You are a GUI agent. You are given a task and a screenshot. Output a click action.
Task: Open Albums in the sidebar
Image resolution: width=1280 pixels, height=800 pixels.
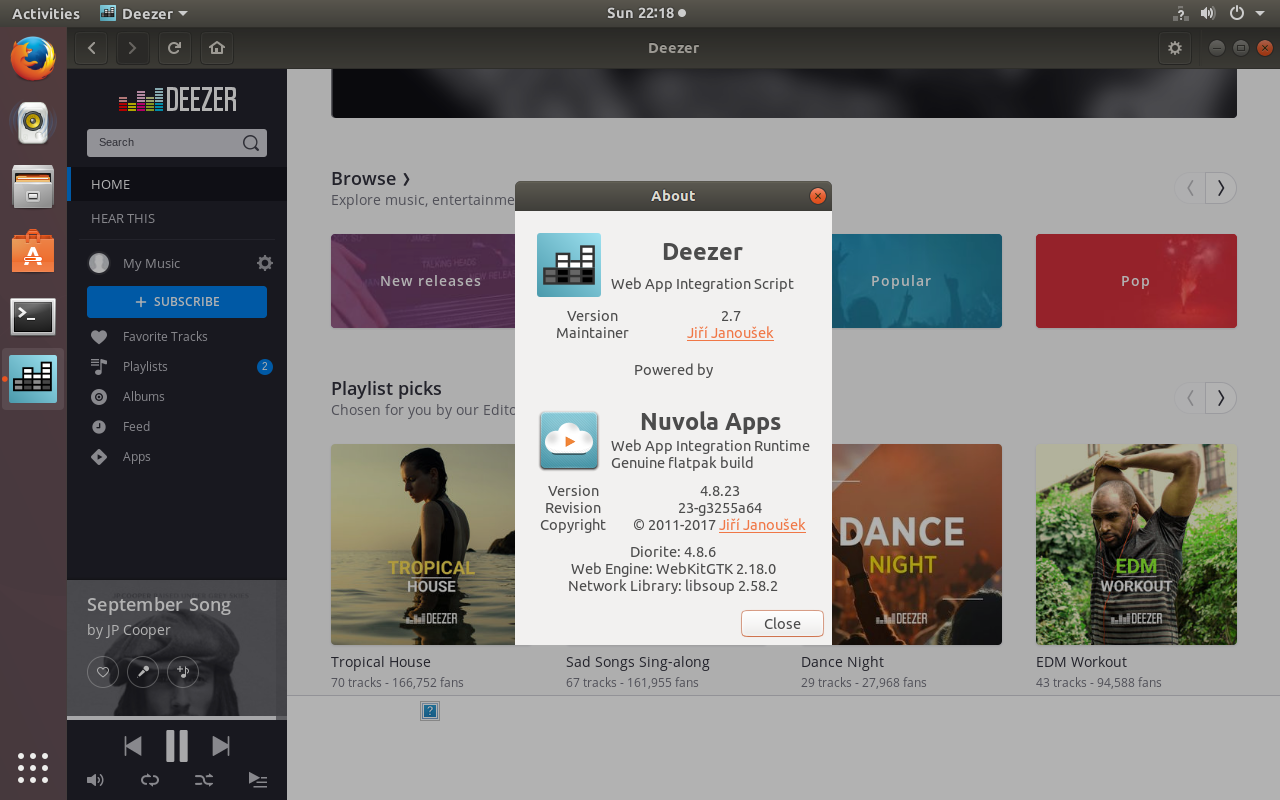[x=144, y=397]
